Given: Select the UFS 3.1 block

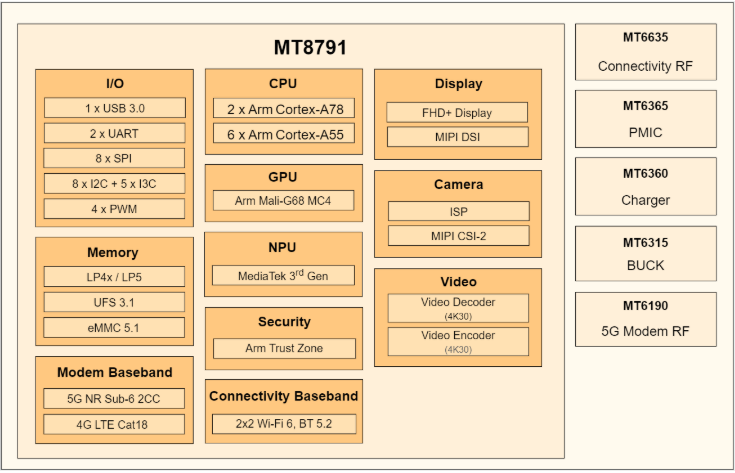Looking at the screenshot, I should click(114, 302).
